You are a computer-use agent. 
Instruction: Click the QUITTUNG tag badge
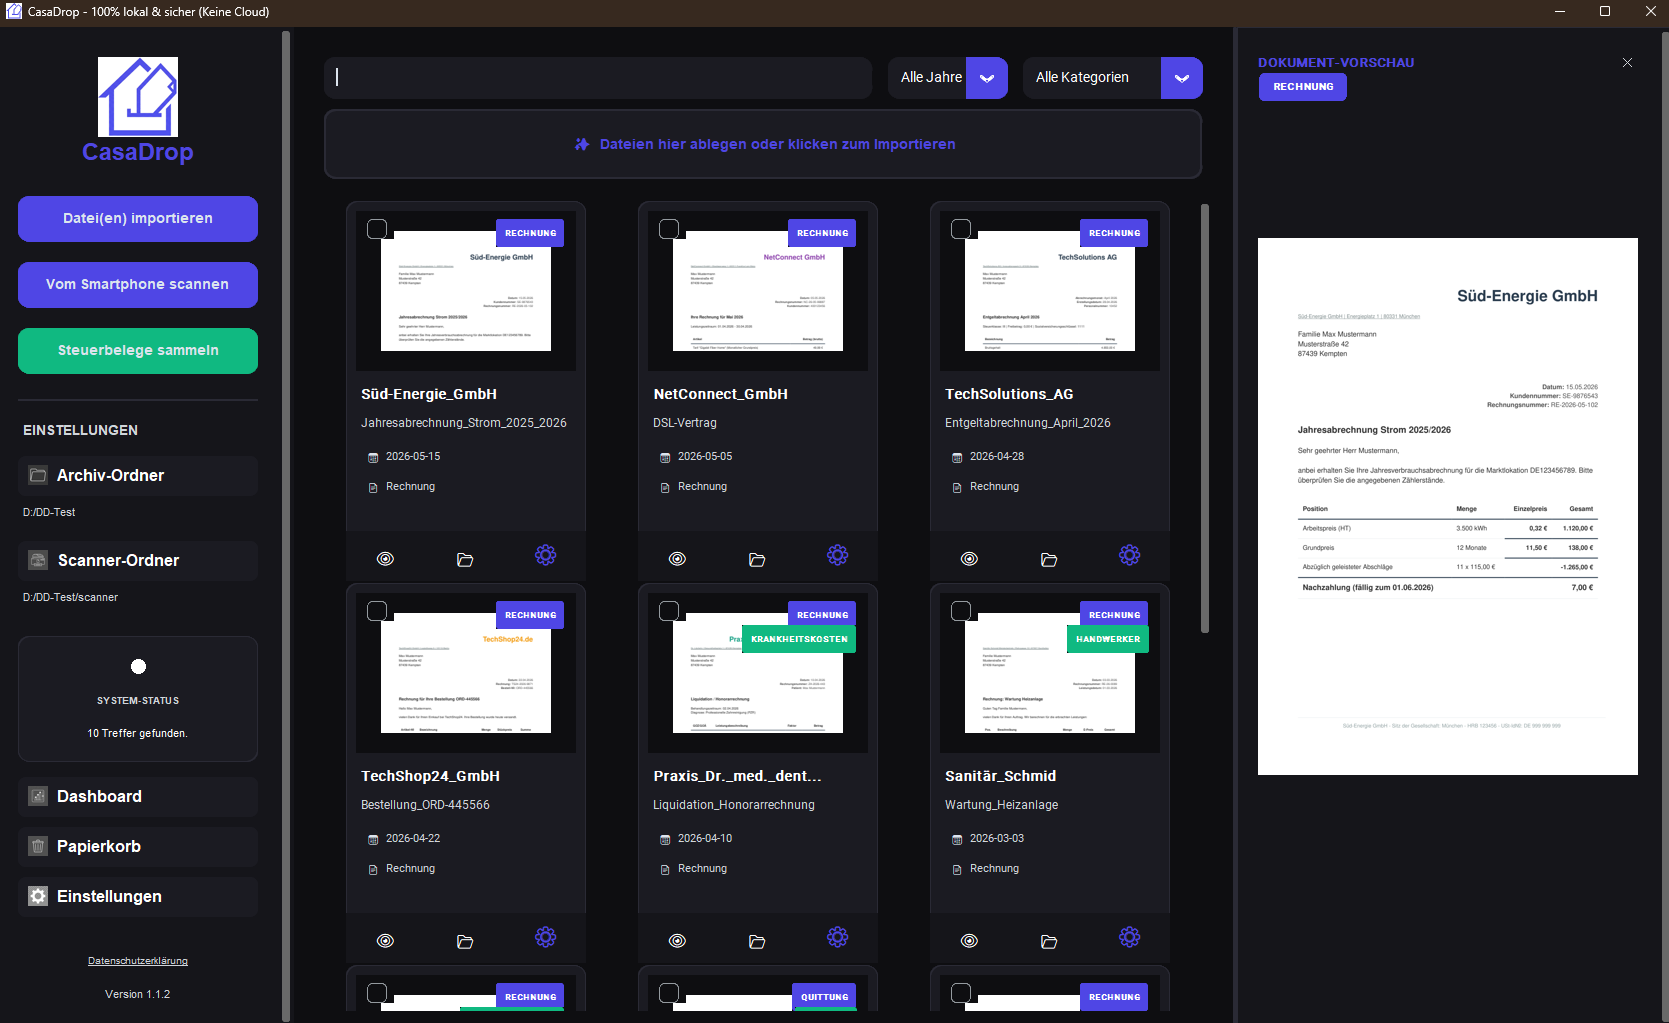click(x=824, y=997)
